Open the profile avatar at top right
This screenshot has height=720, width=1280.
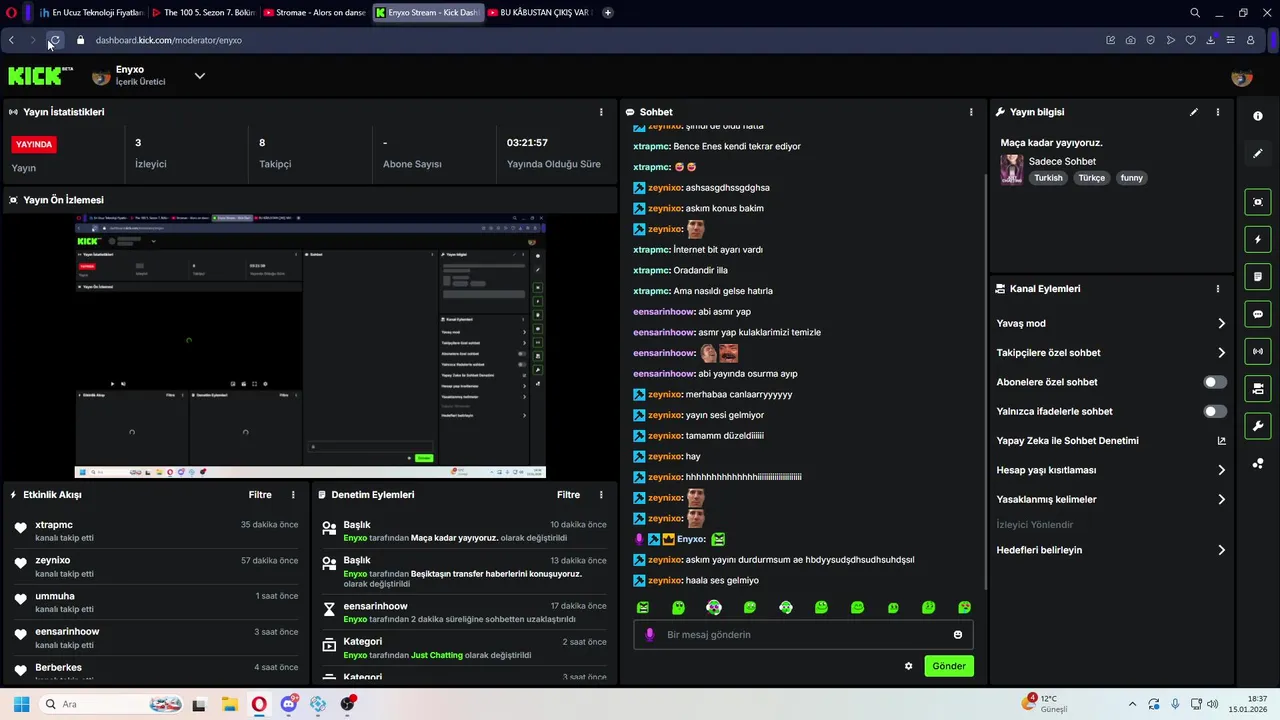pyautogui.click(x=1242, y=76)
